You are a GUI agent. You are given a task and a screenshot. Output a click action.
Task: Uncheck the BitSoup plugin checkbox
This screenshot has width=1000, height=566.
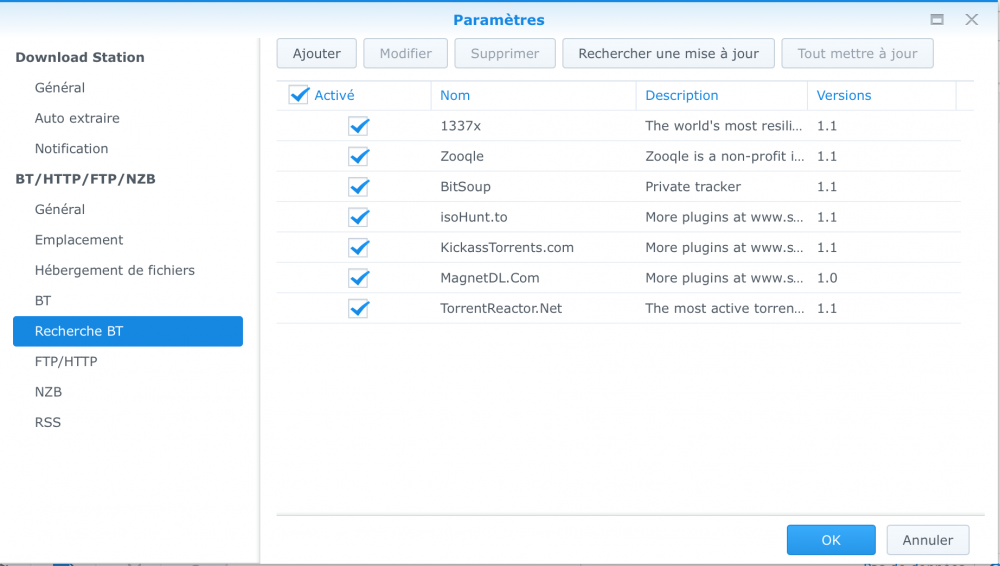(359, 187)
